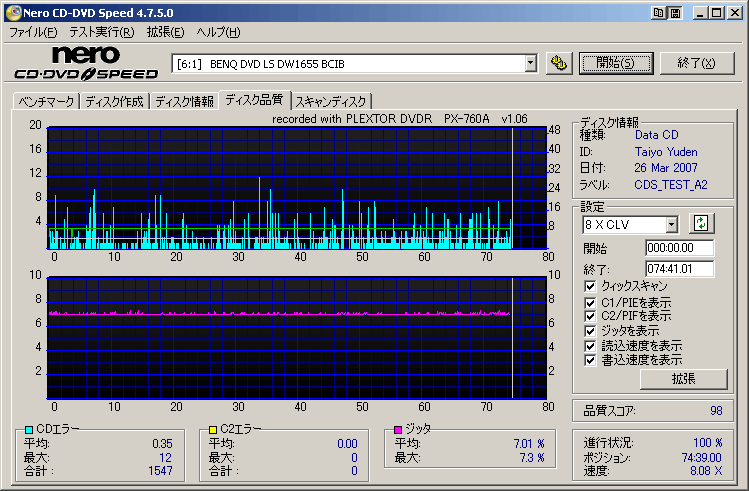Click the 終了(X) exit button
749x491 pixels.
(696, 63)
